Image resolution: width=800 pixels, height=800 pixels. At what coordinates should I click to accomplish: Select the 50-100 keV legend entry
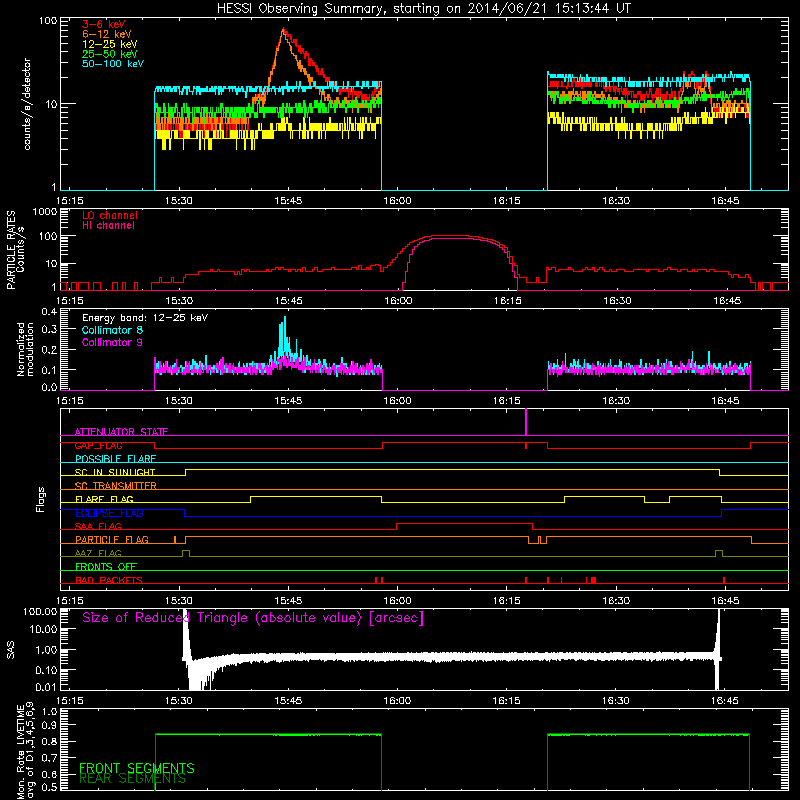coord(113,64)
